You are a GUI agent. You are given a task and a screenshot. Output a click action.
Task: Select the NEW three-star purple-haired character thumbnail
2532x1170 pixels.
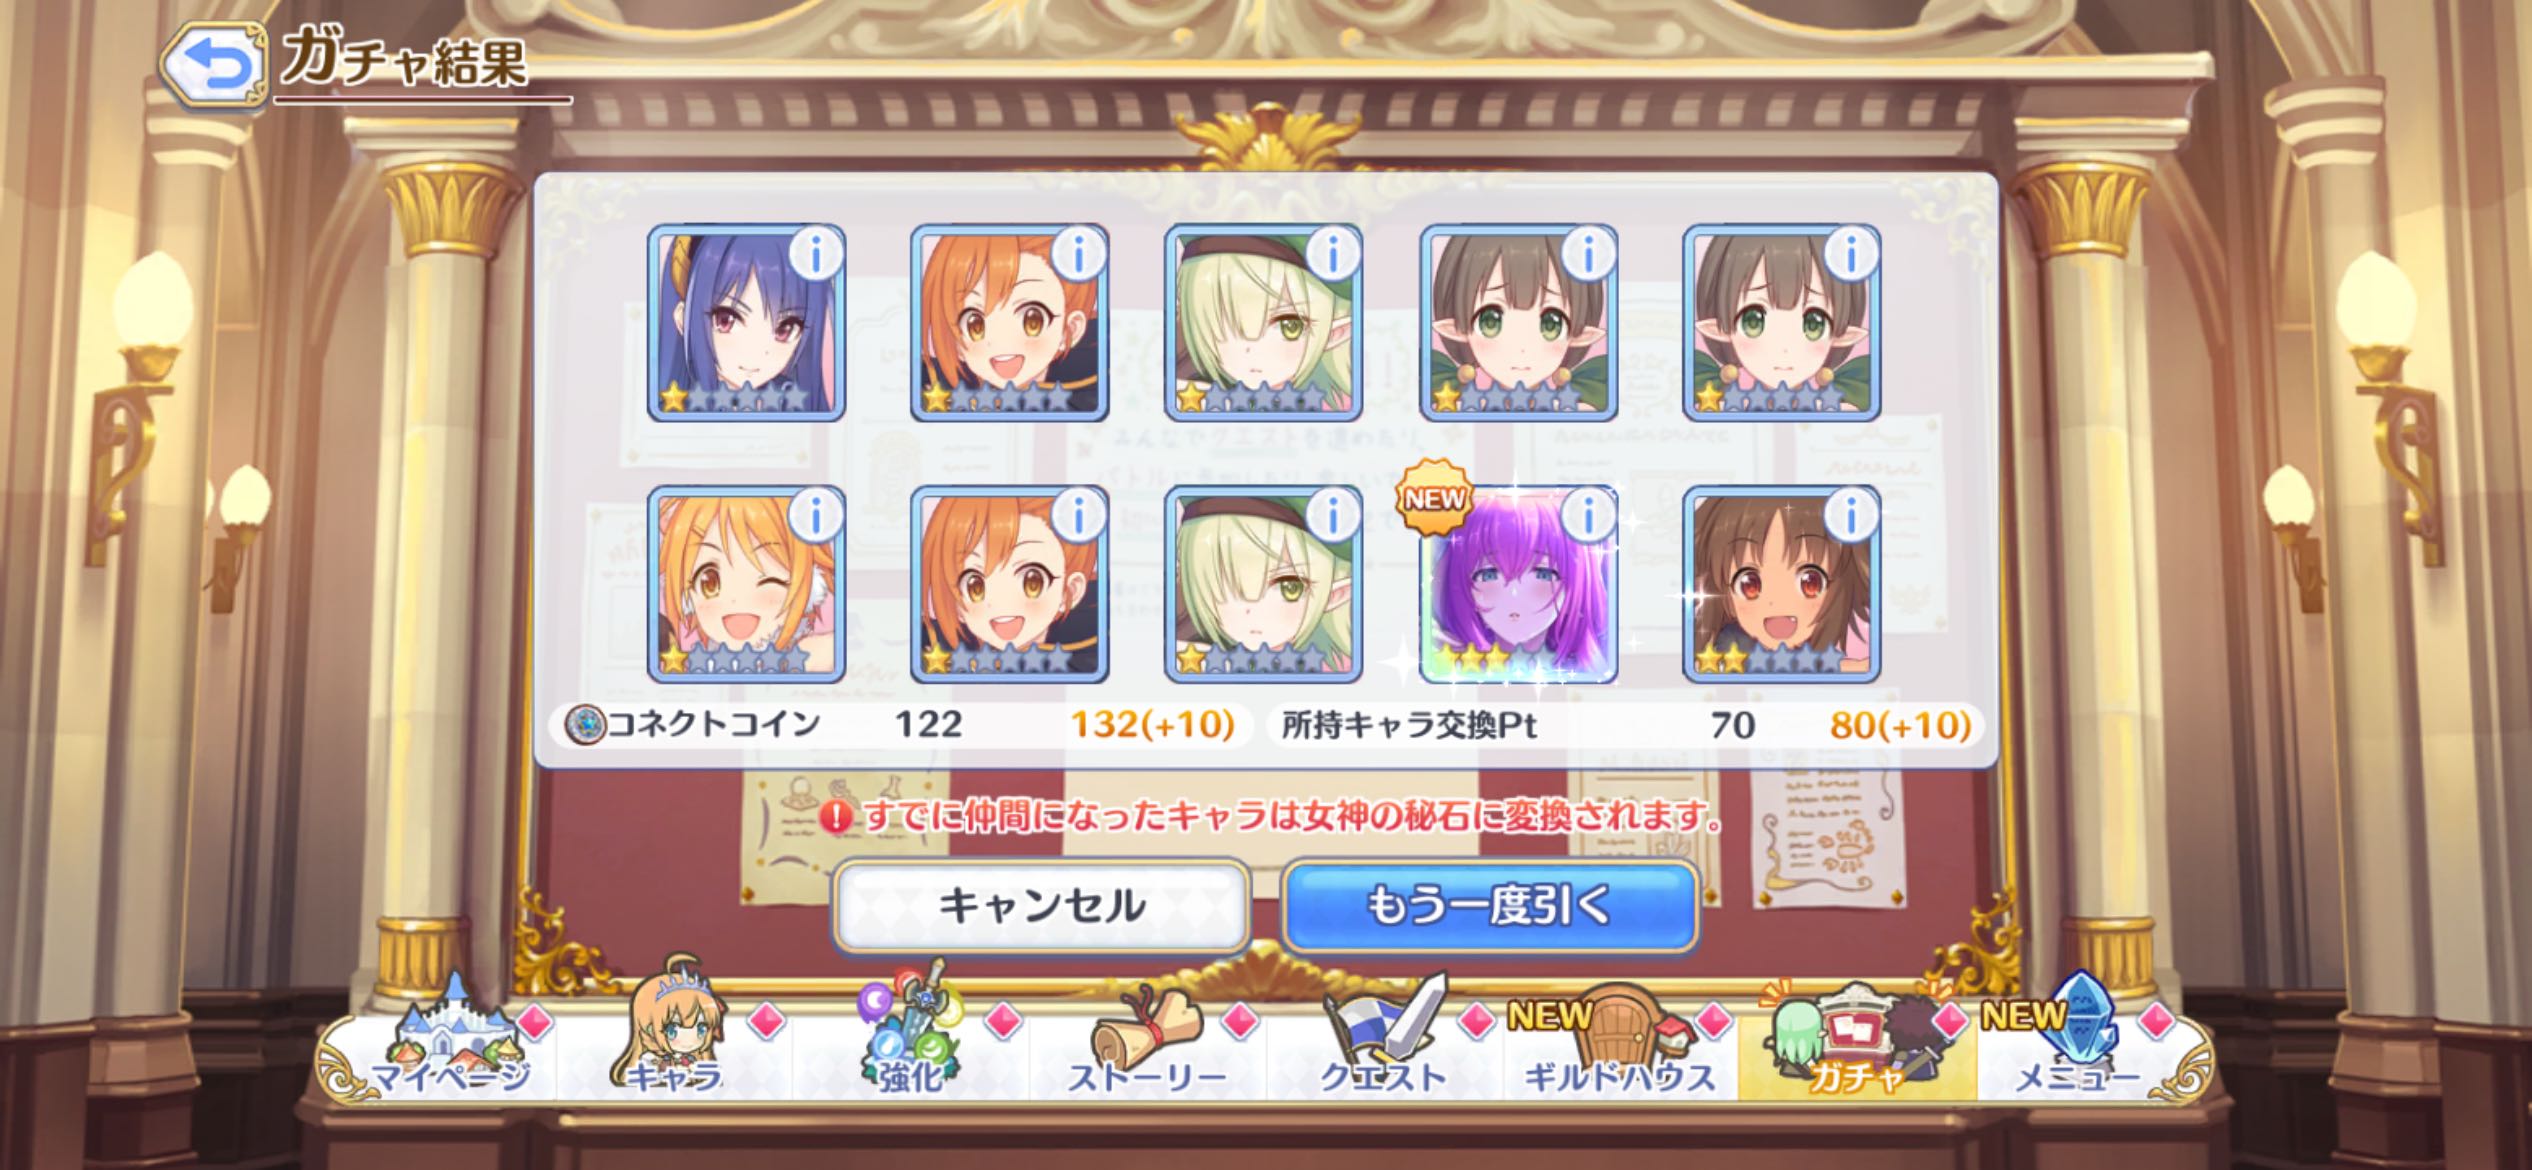point(1519,585)
